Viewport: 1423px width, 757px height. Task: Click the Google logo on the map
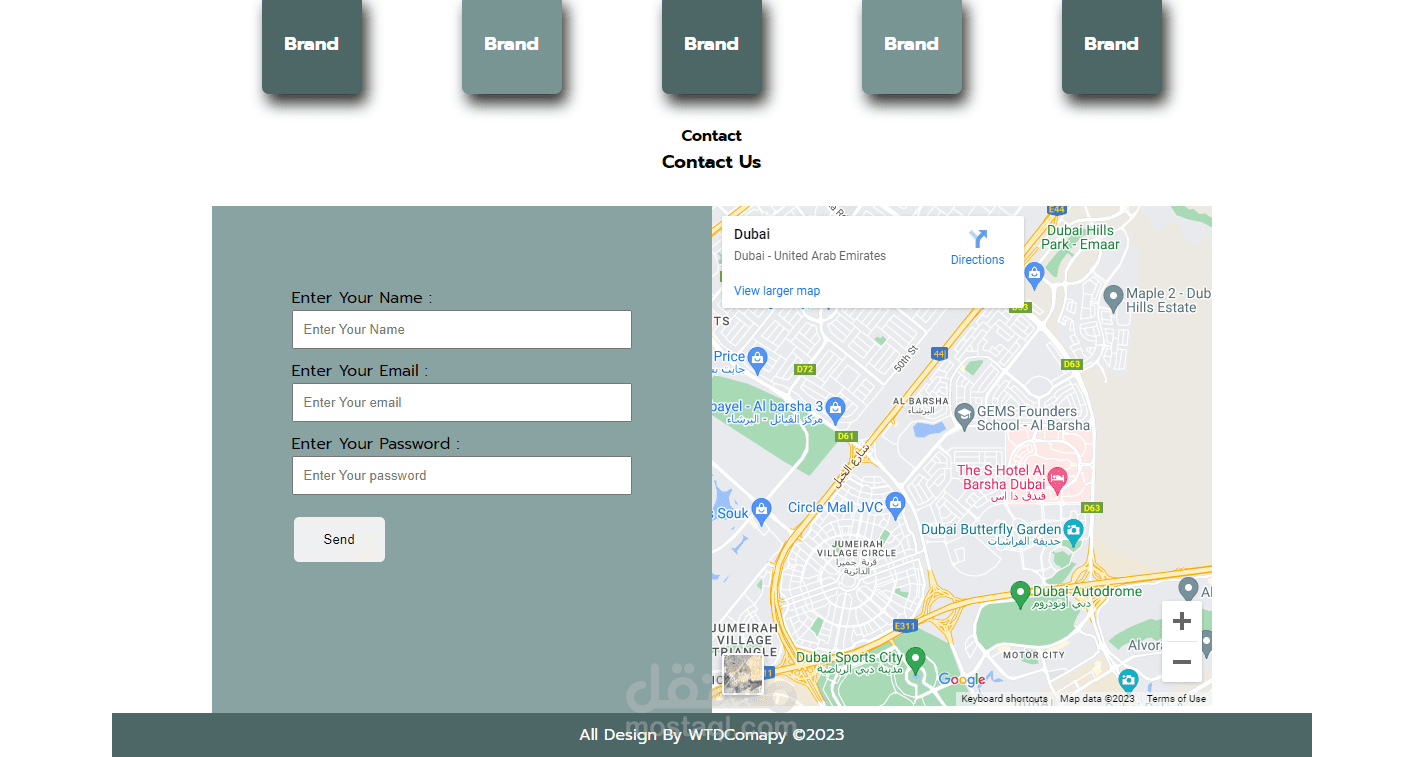962,680
